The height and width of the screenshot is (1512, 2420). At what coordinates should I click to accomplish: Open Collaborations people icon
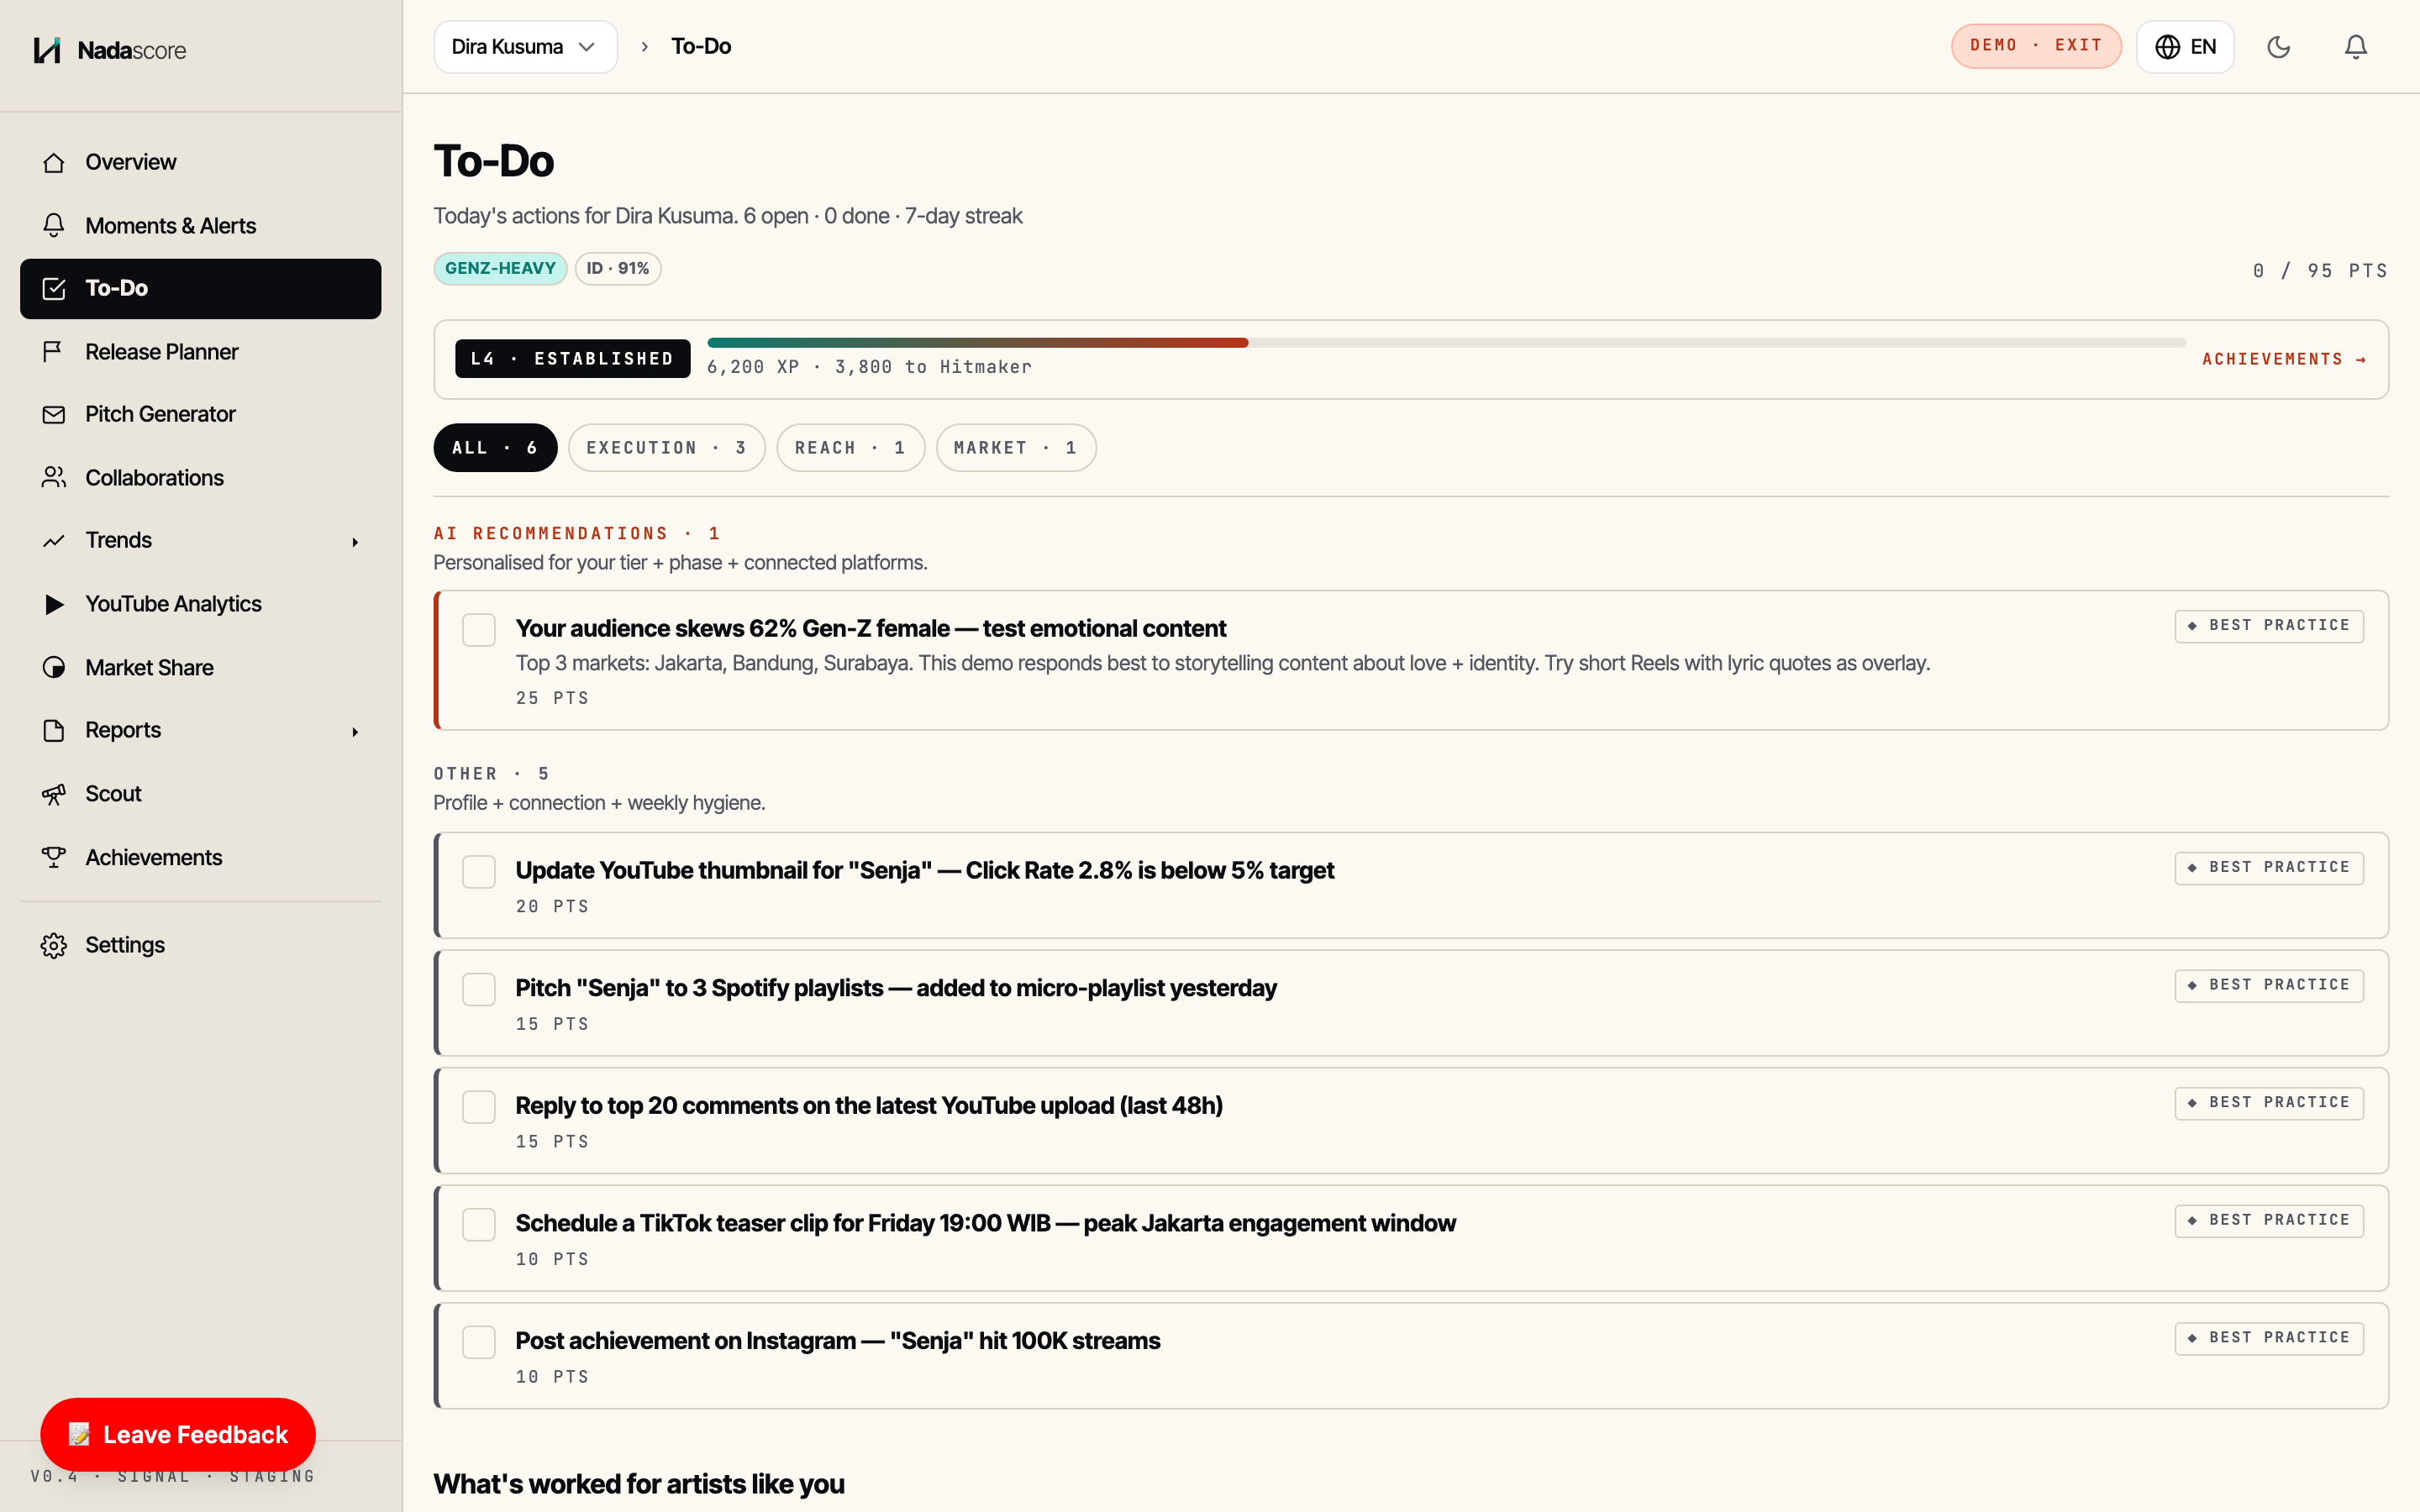(54, 478)
